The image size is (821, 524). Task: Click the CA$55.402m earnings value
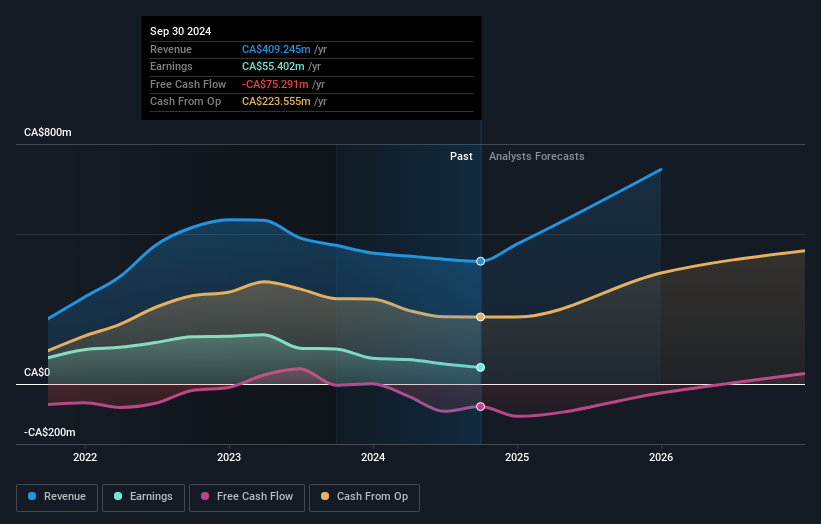coord(273,66)
